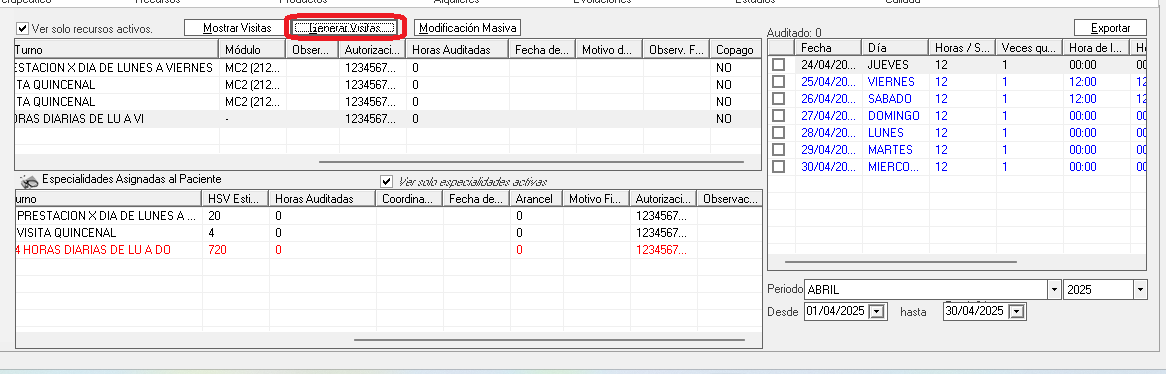Image resolution: width=1166 pixels, height=374 pixels.
Task: Click the Fecha header in visits table
Action: (828, 48)
